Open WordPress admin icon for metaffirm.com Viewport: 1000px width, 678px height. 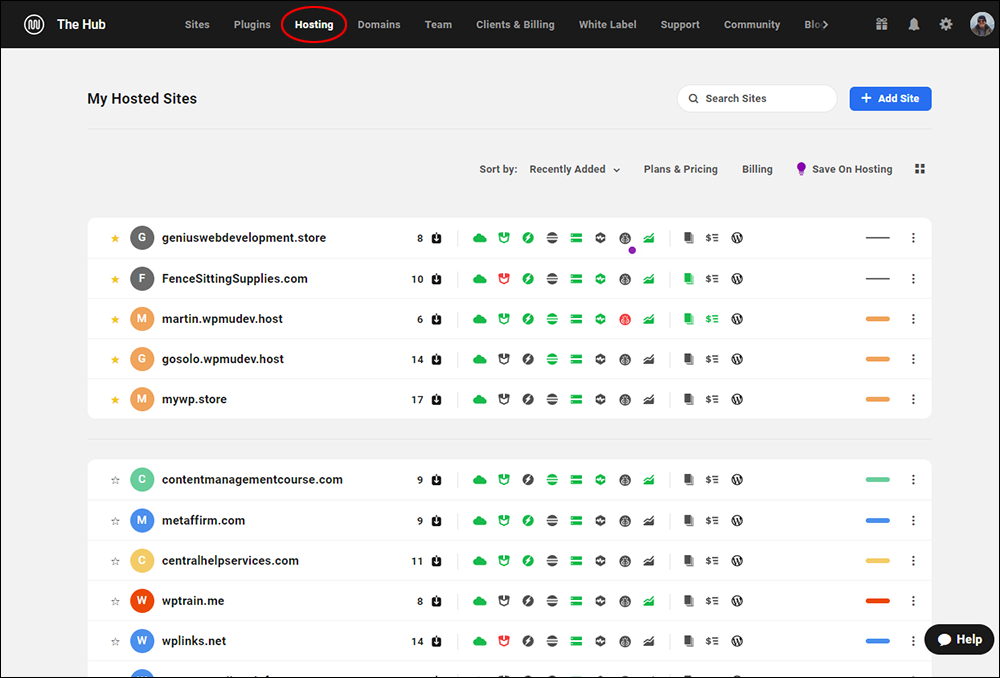(x=737, y=520)
